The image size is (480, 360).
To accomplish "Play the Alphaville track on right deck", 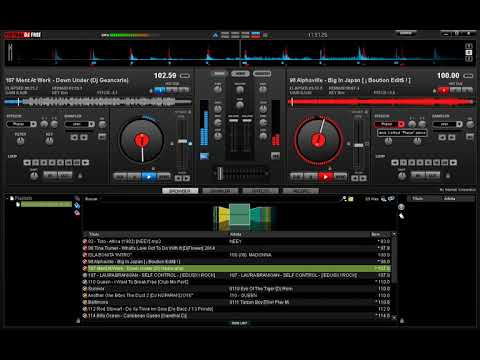I will tap(326, 177).
